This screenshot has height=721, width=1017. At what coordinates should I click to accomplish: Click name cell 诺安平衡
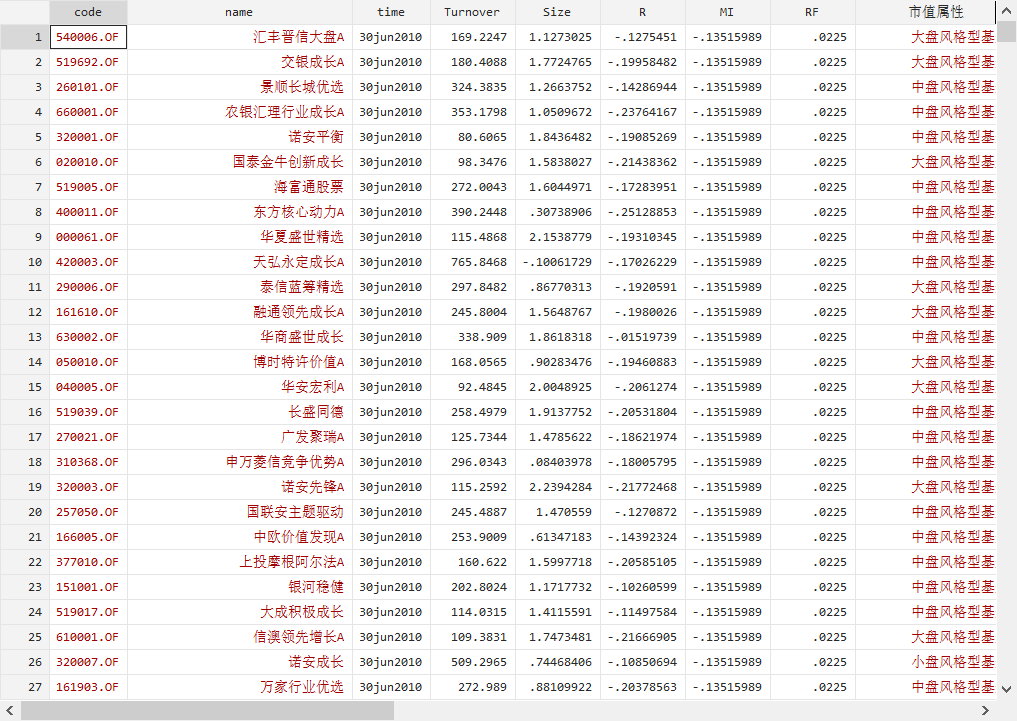point(239,137)
